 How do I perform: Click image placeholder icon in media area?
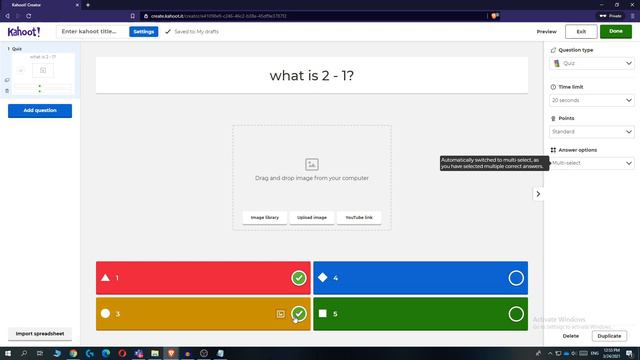(312, 164)
